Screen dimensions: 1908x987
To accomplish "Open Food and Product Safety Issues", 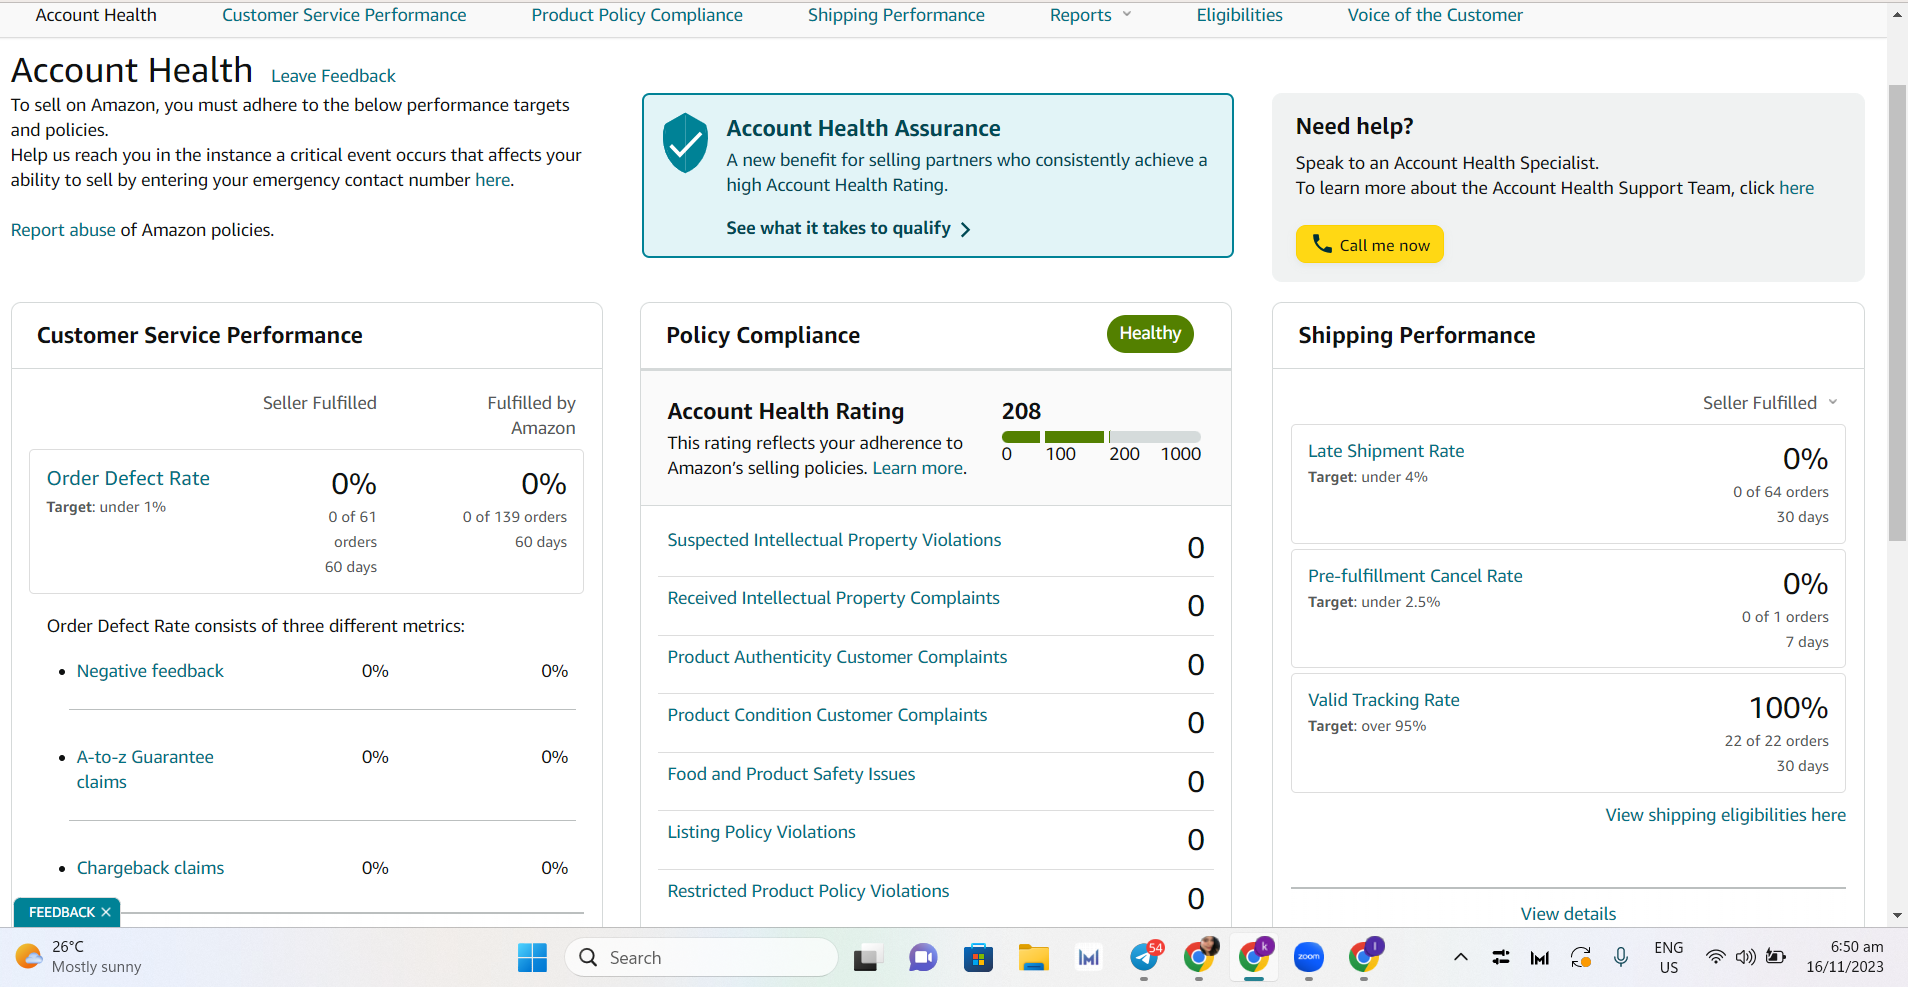I will [x=791, y=774].
